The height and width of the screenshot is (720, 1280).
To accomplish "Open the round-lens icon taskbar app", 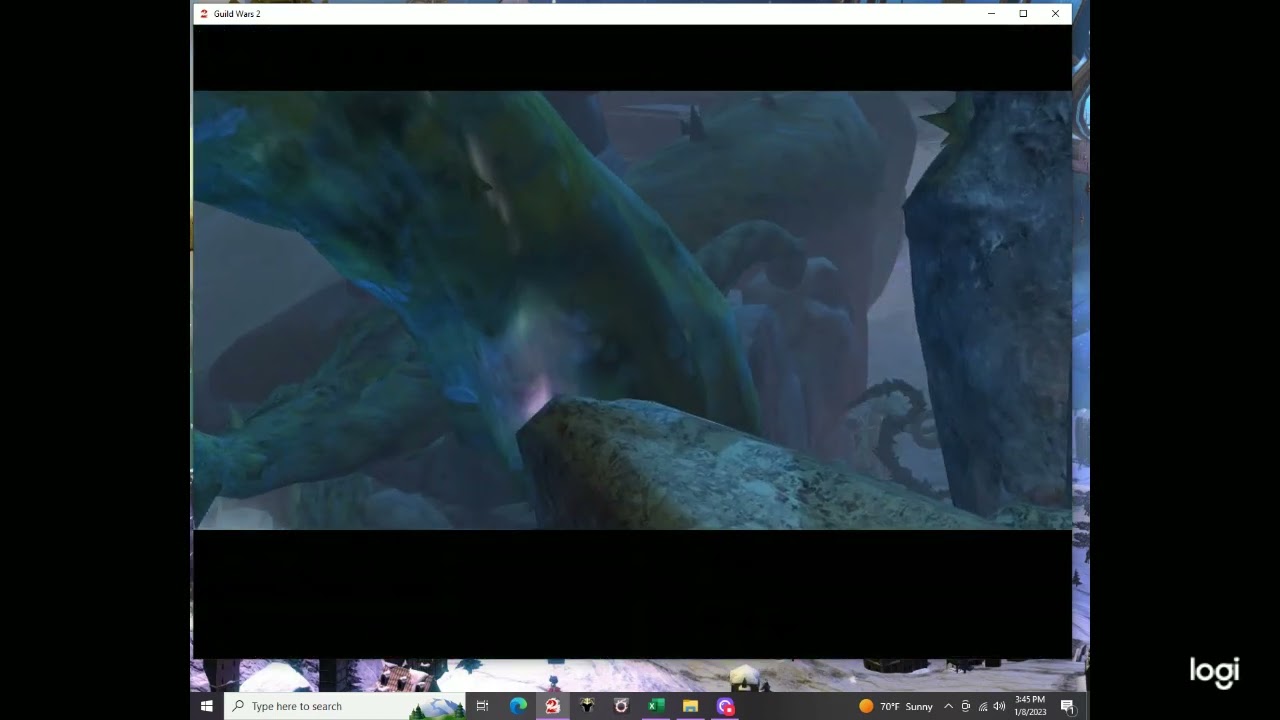I will [621, 706].
